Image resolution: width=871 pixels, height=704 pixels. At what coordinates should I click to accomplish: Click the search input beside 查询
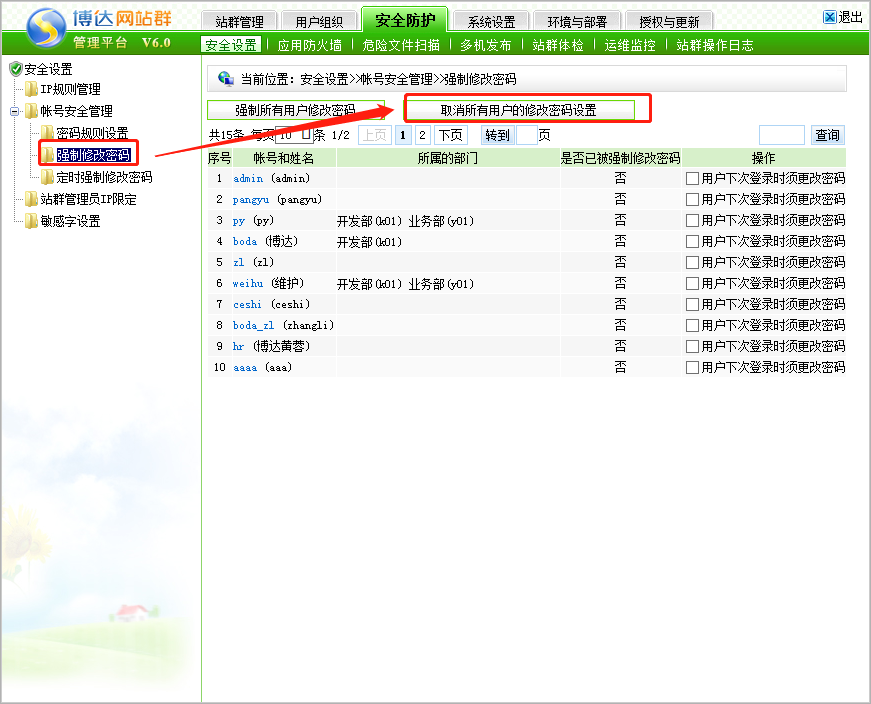pos(781,135)
